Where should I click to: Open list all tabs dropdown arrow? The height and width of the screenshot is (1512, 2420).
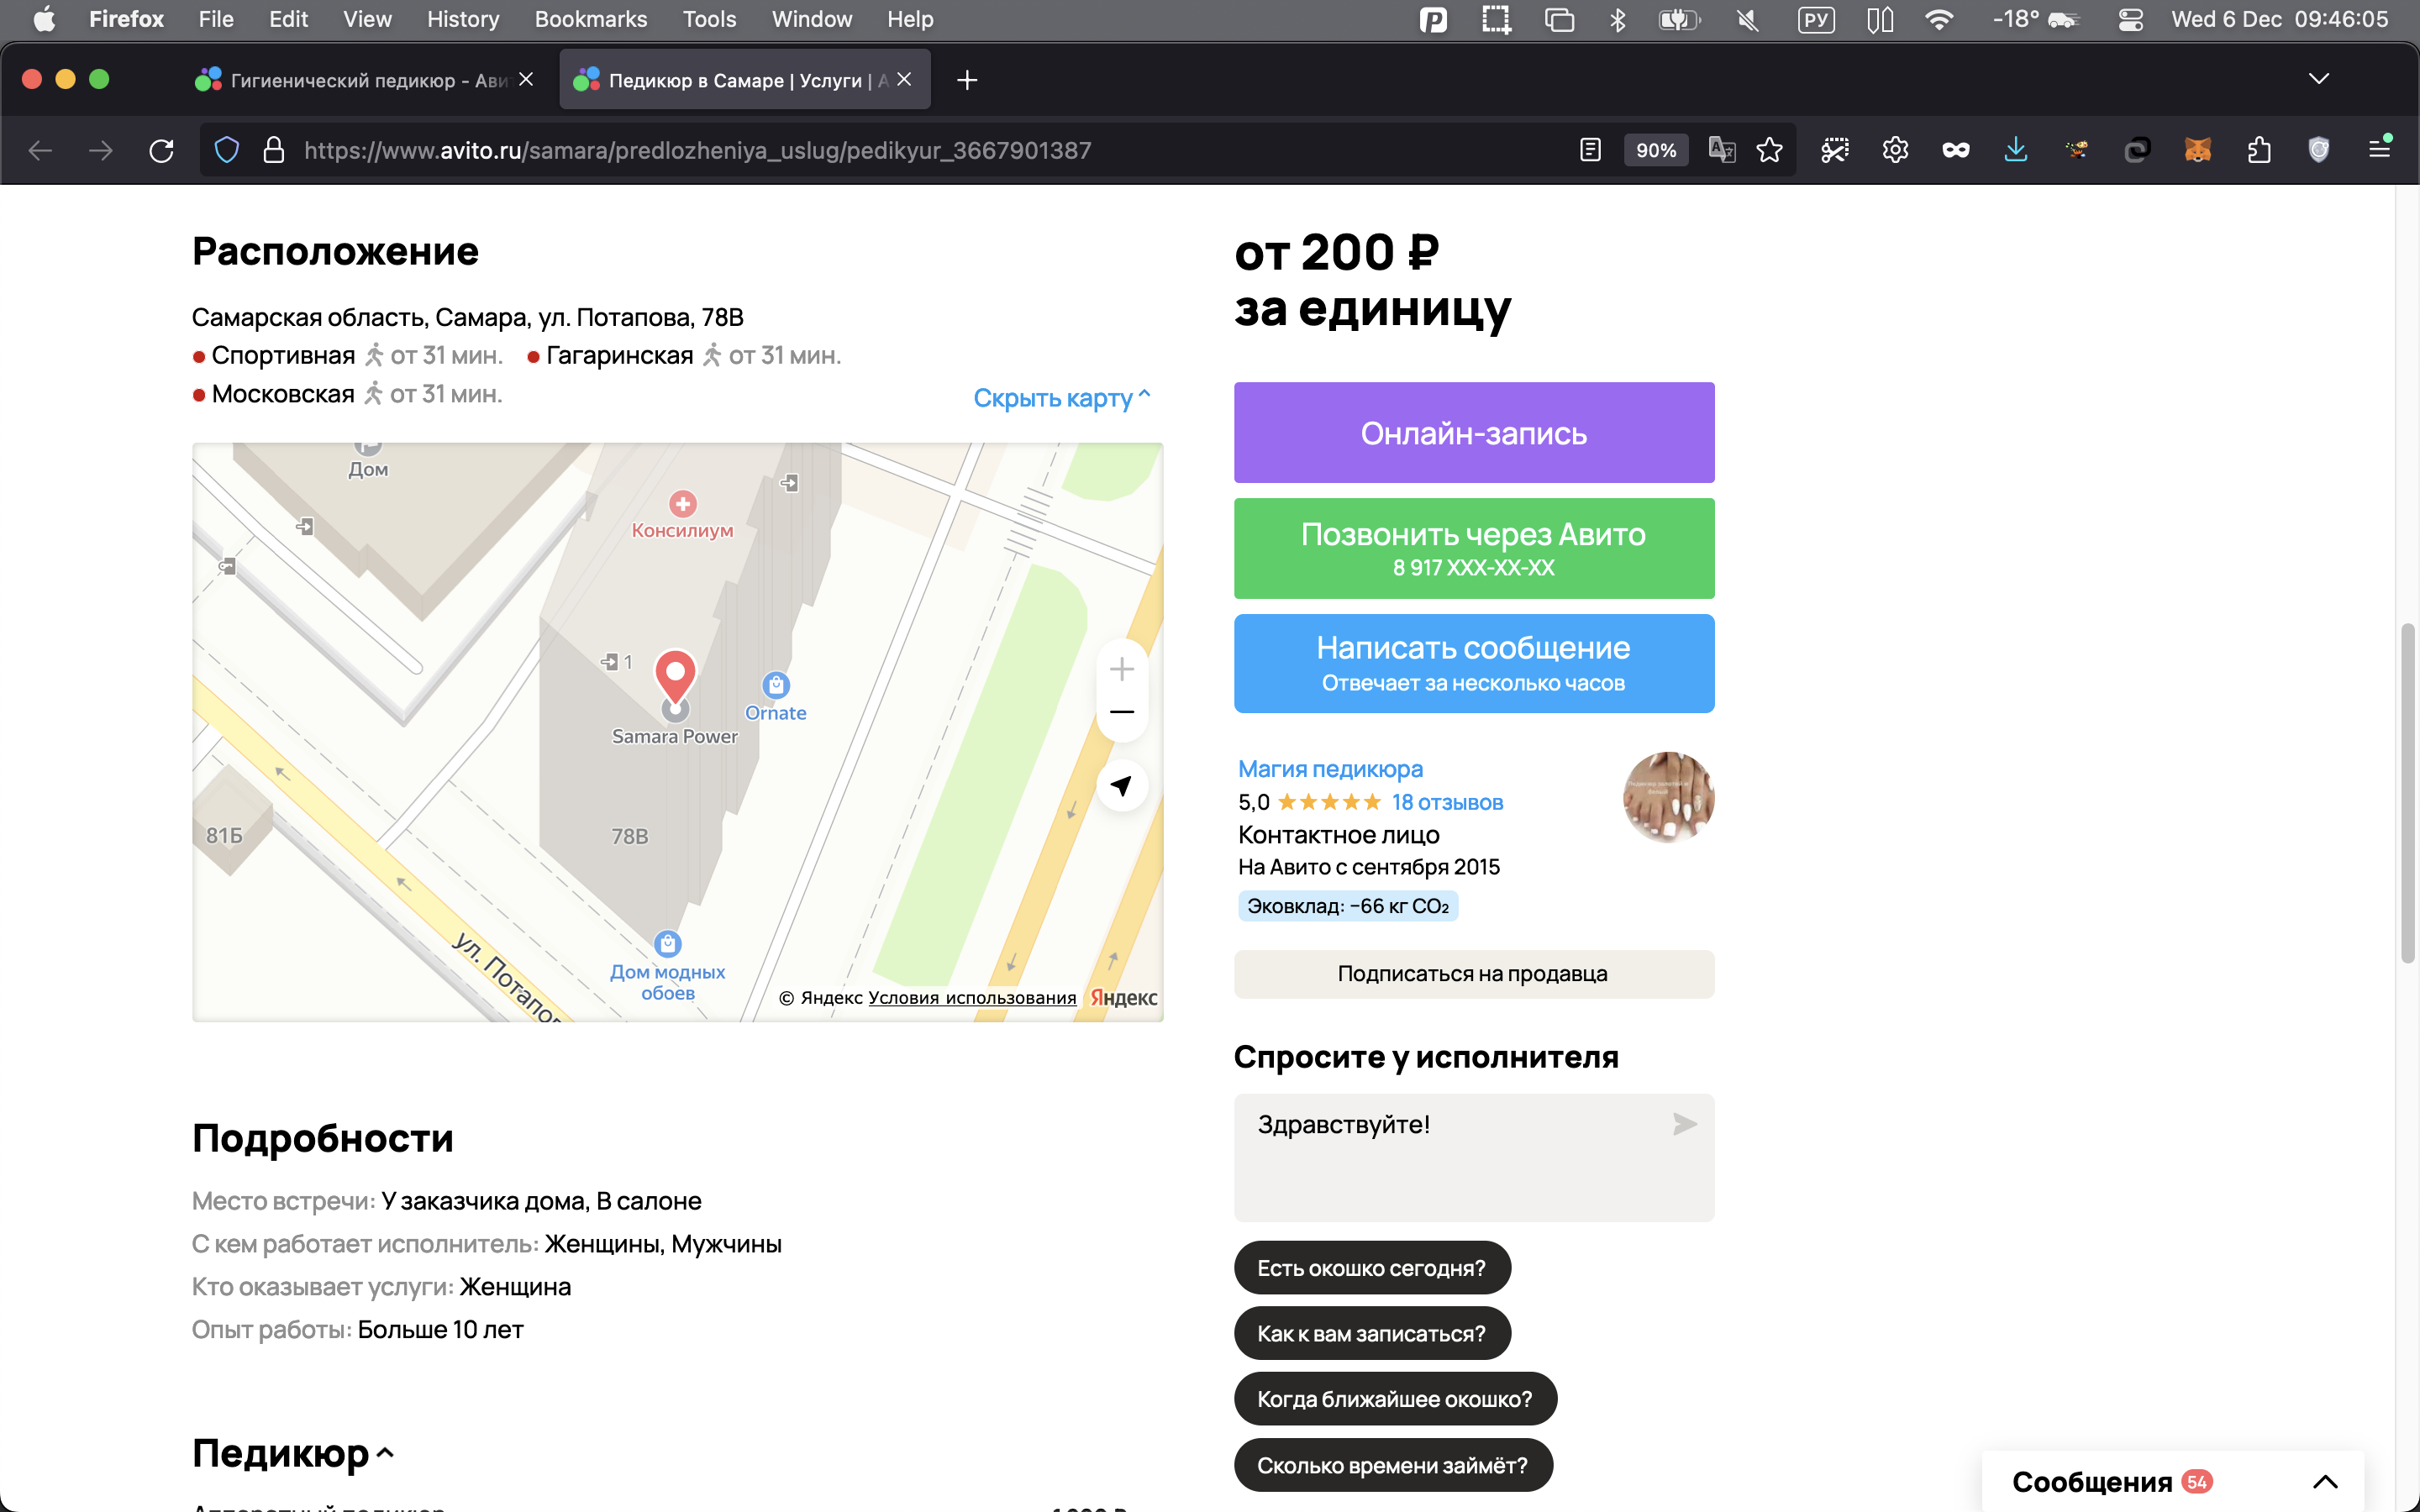[2318, 79]
